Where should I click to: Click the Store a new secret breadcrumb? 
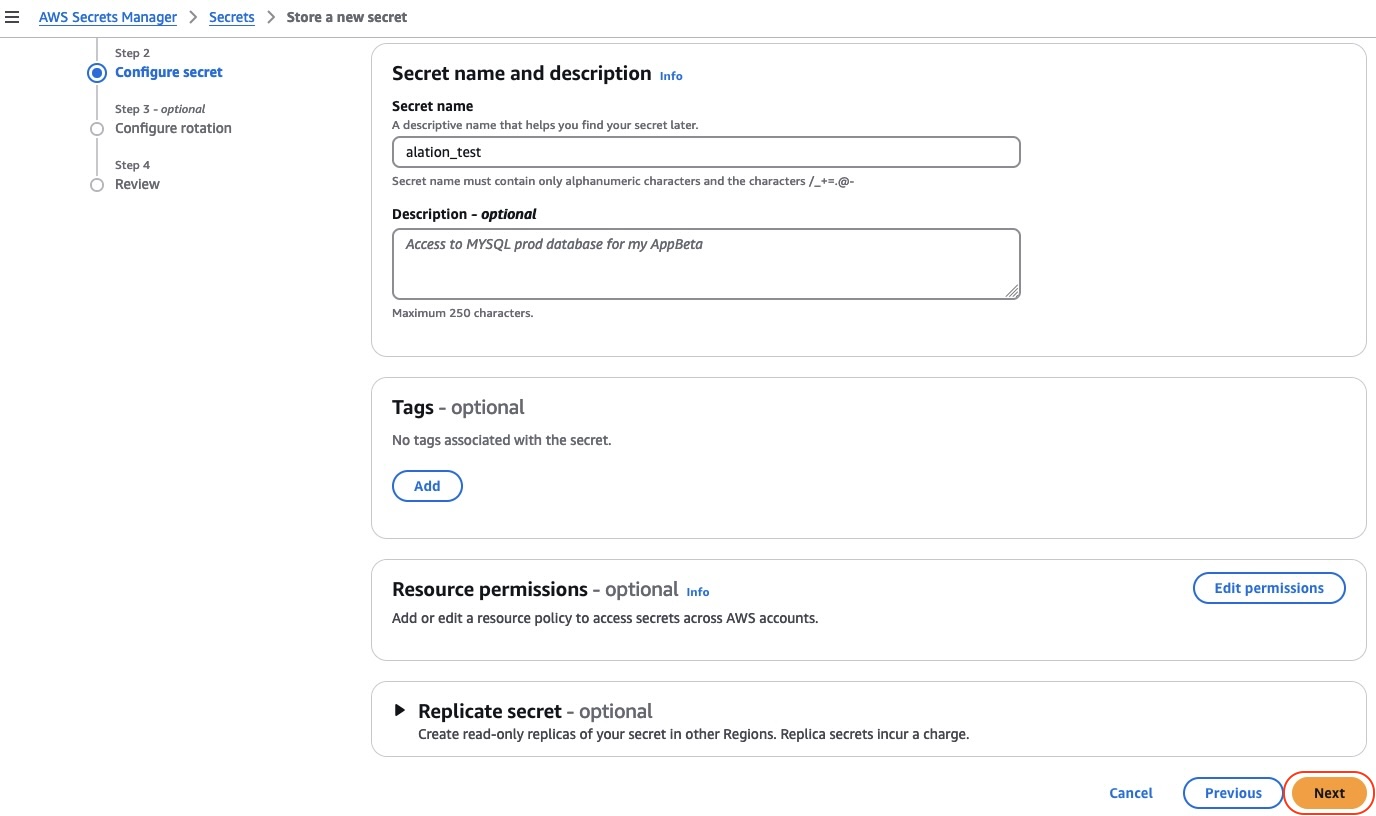(346, 17)
